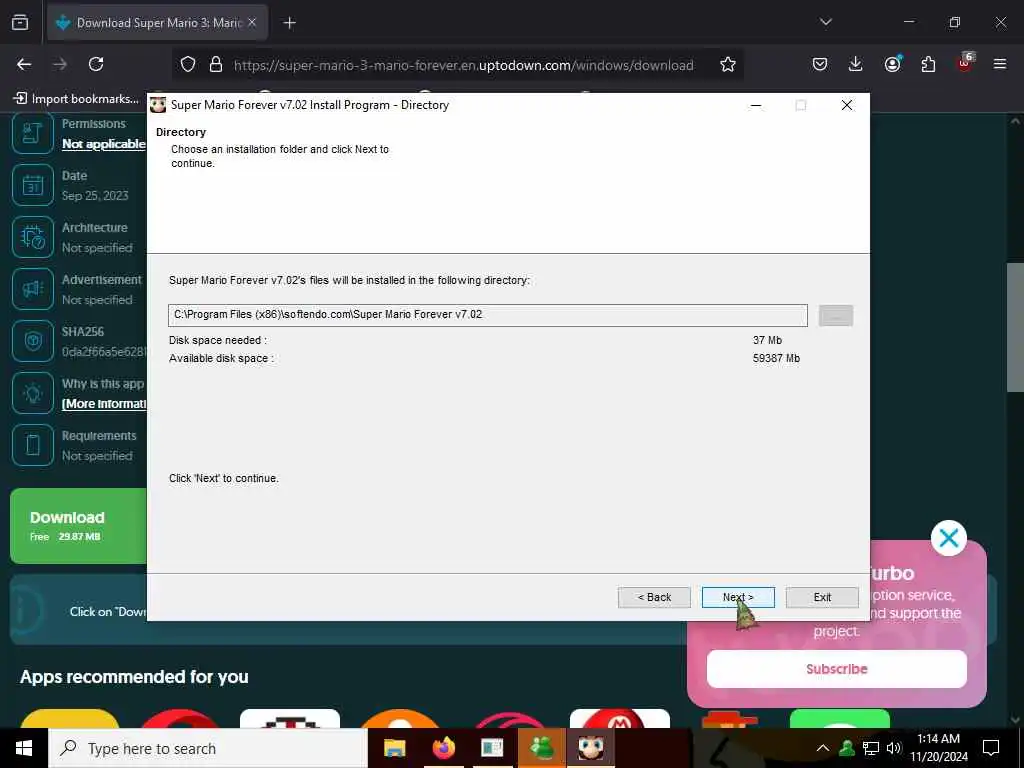This screenshot has width=1024, height=768.
Task: Click the uptodown.com address bar
Action: pyautogui.click(x=464, y=65)
